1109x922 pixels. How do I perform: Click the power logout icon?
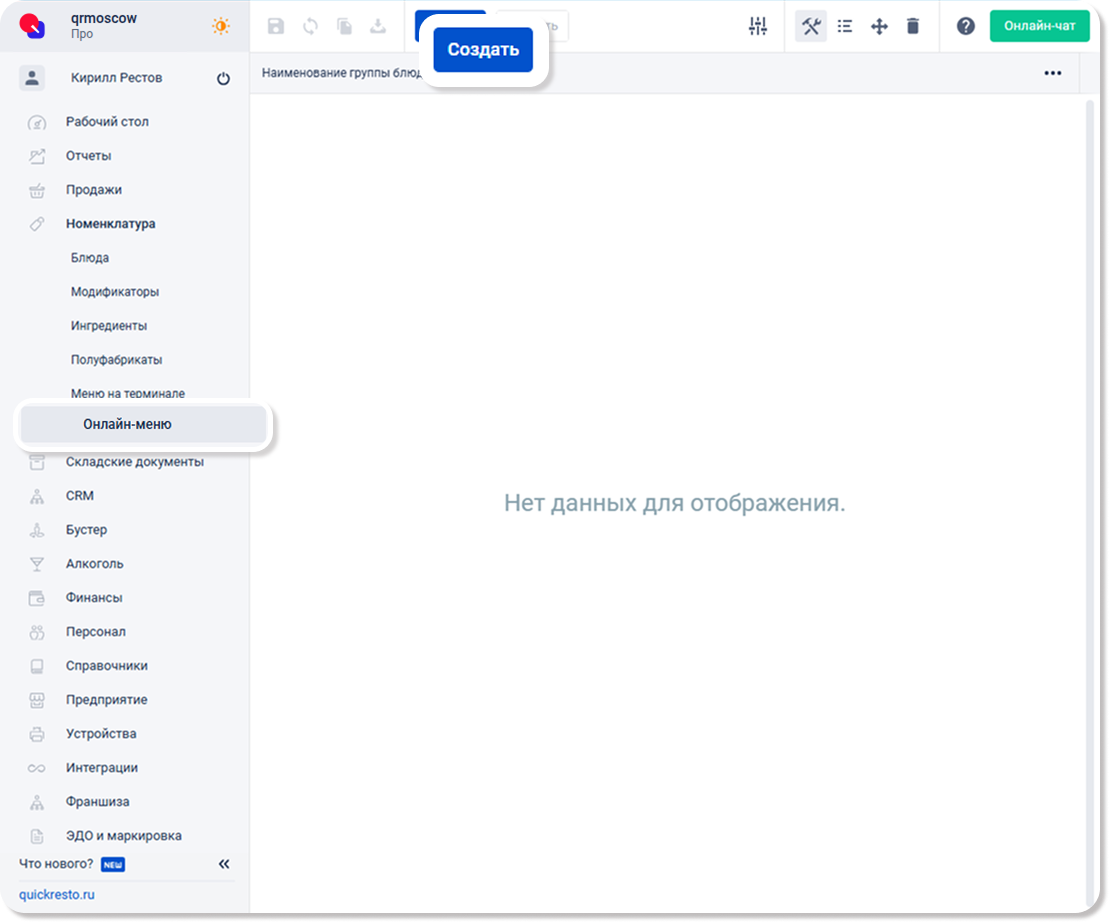[x=223, y=79]
